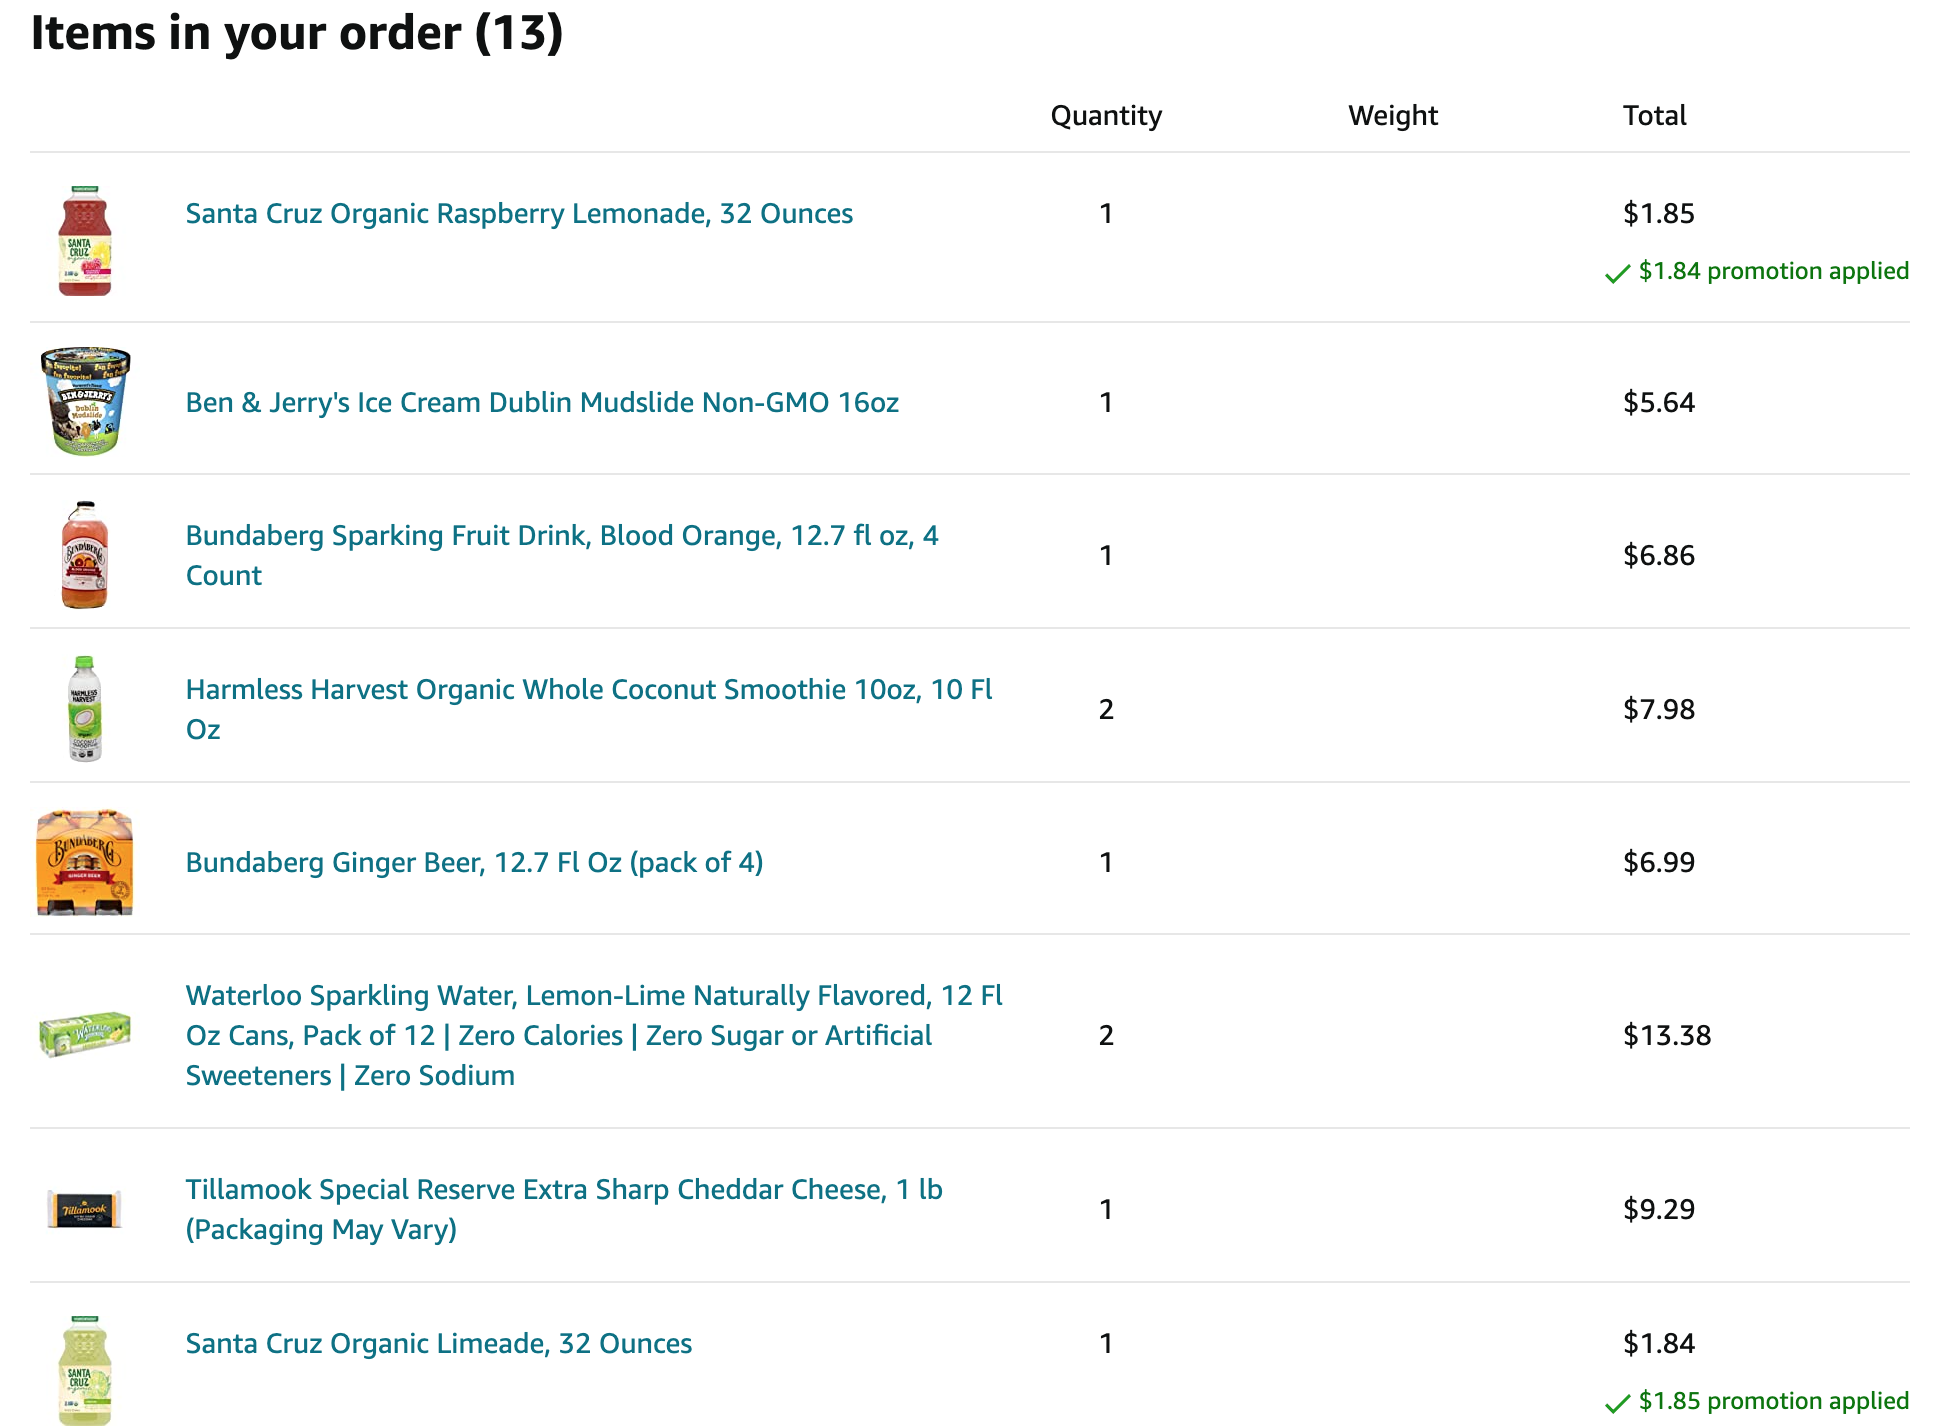Open Santa Cruz Organic Limeade link
The height and width of the screenshot is (1426, 1940).
pos(439,1344)
